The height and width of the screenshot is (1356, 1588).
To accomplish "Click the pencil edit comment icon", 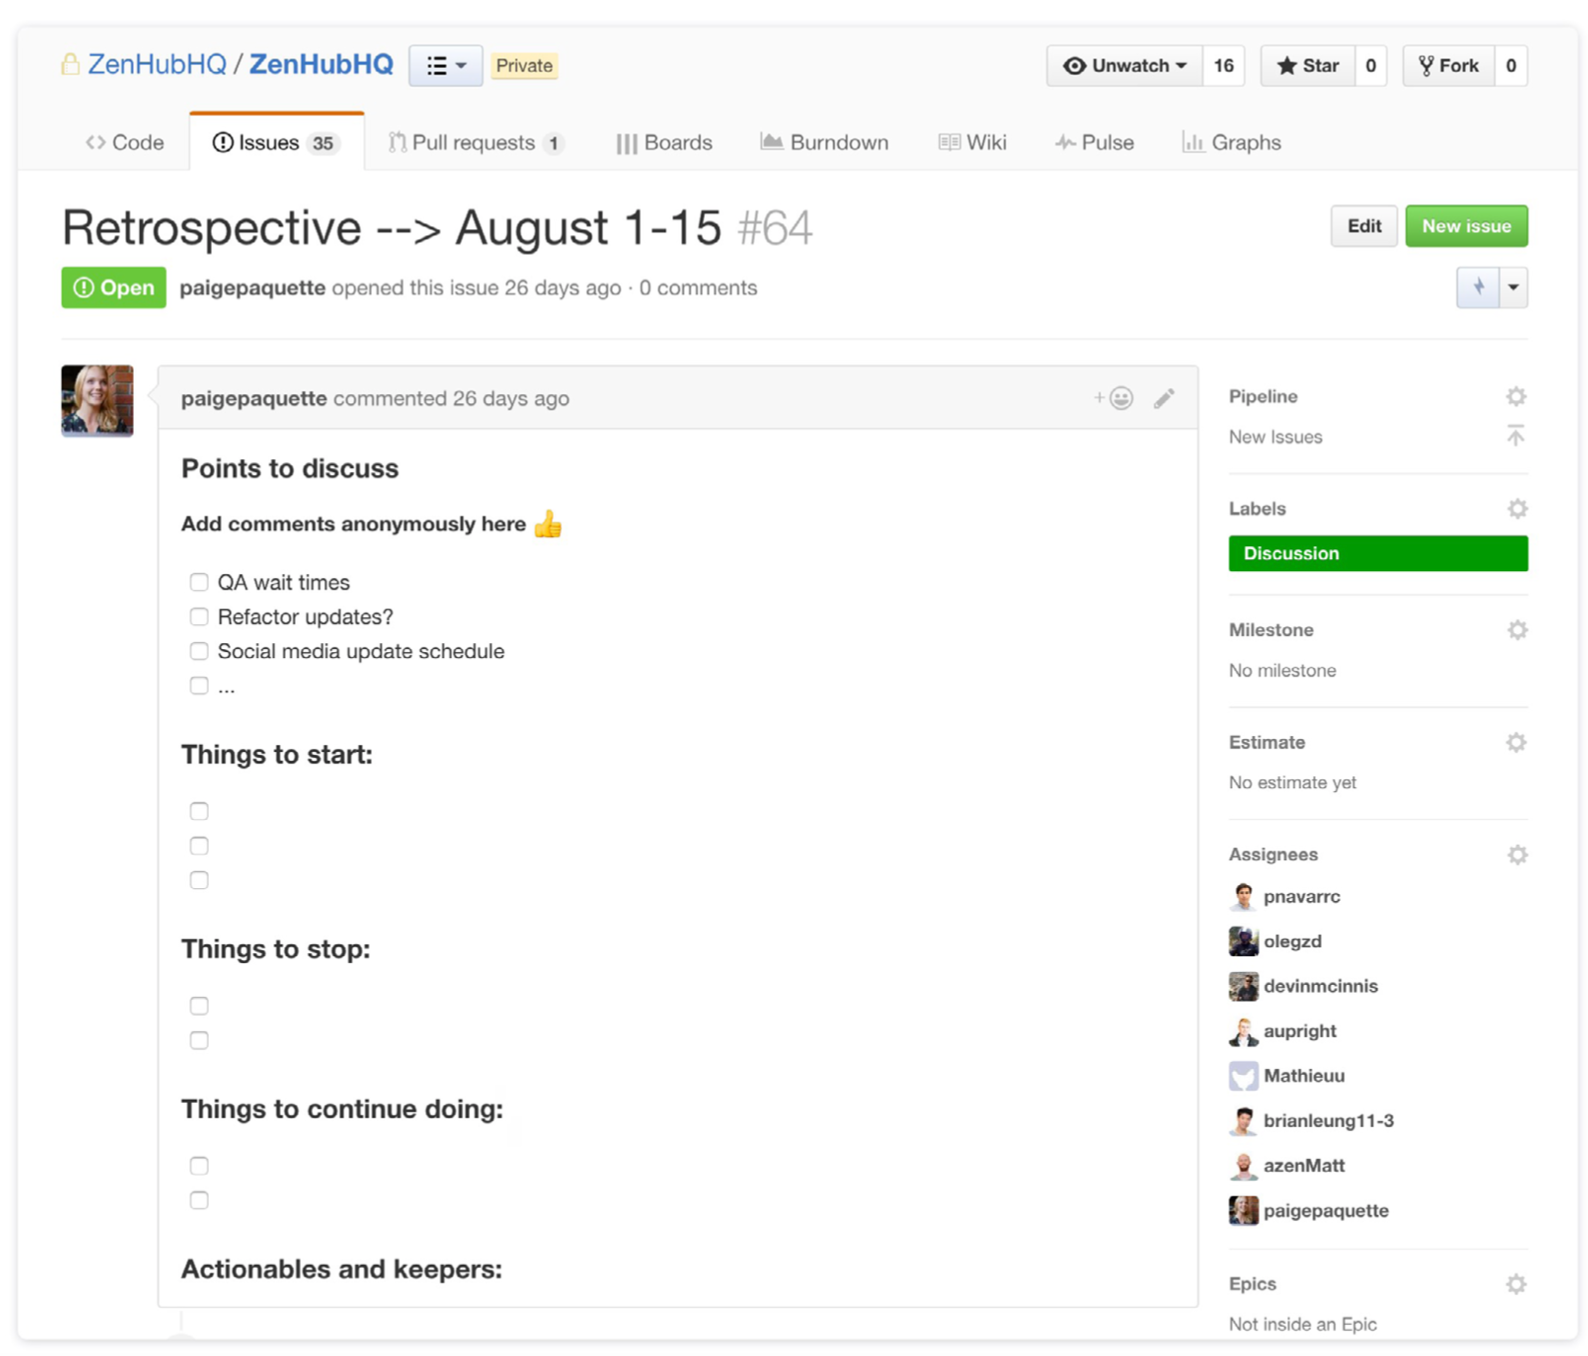I will 1164,398.
